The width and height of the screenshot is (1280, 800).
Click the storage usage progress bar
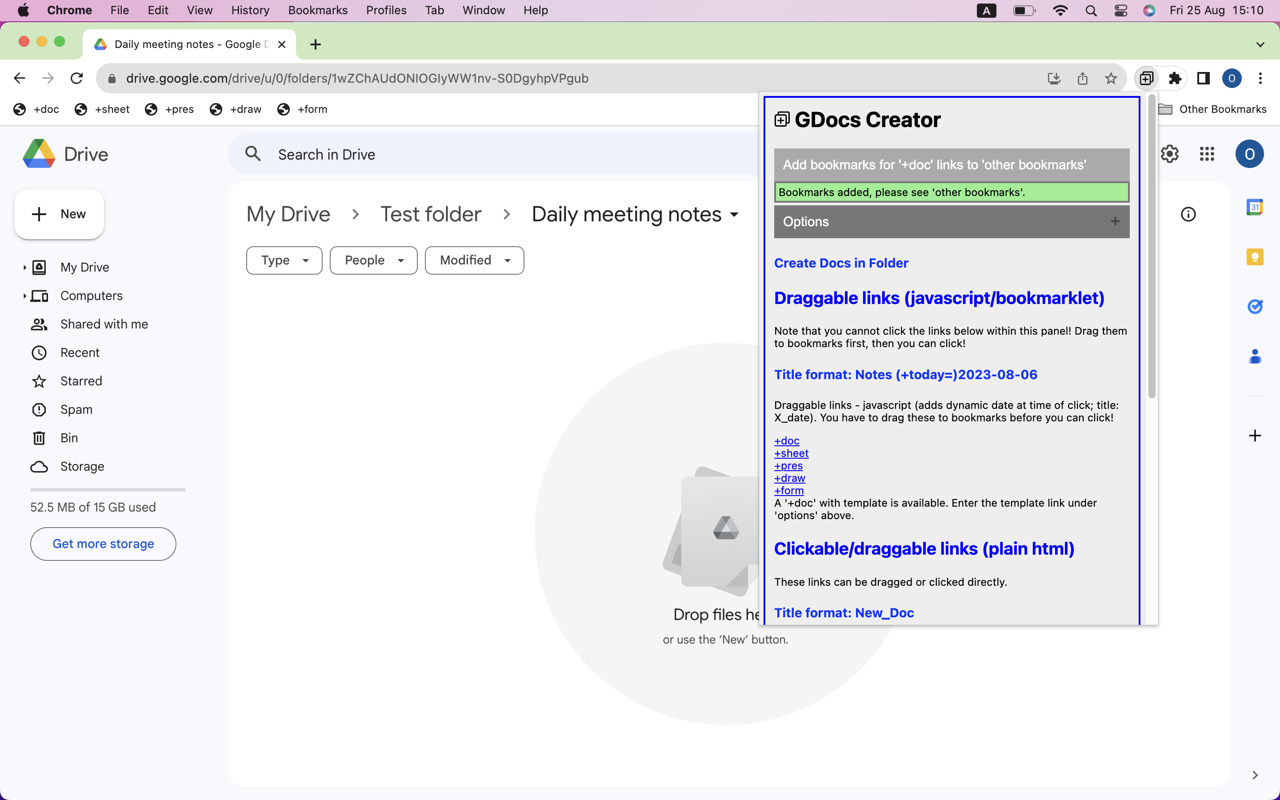click(107, 489)
